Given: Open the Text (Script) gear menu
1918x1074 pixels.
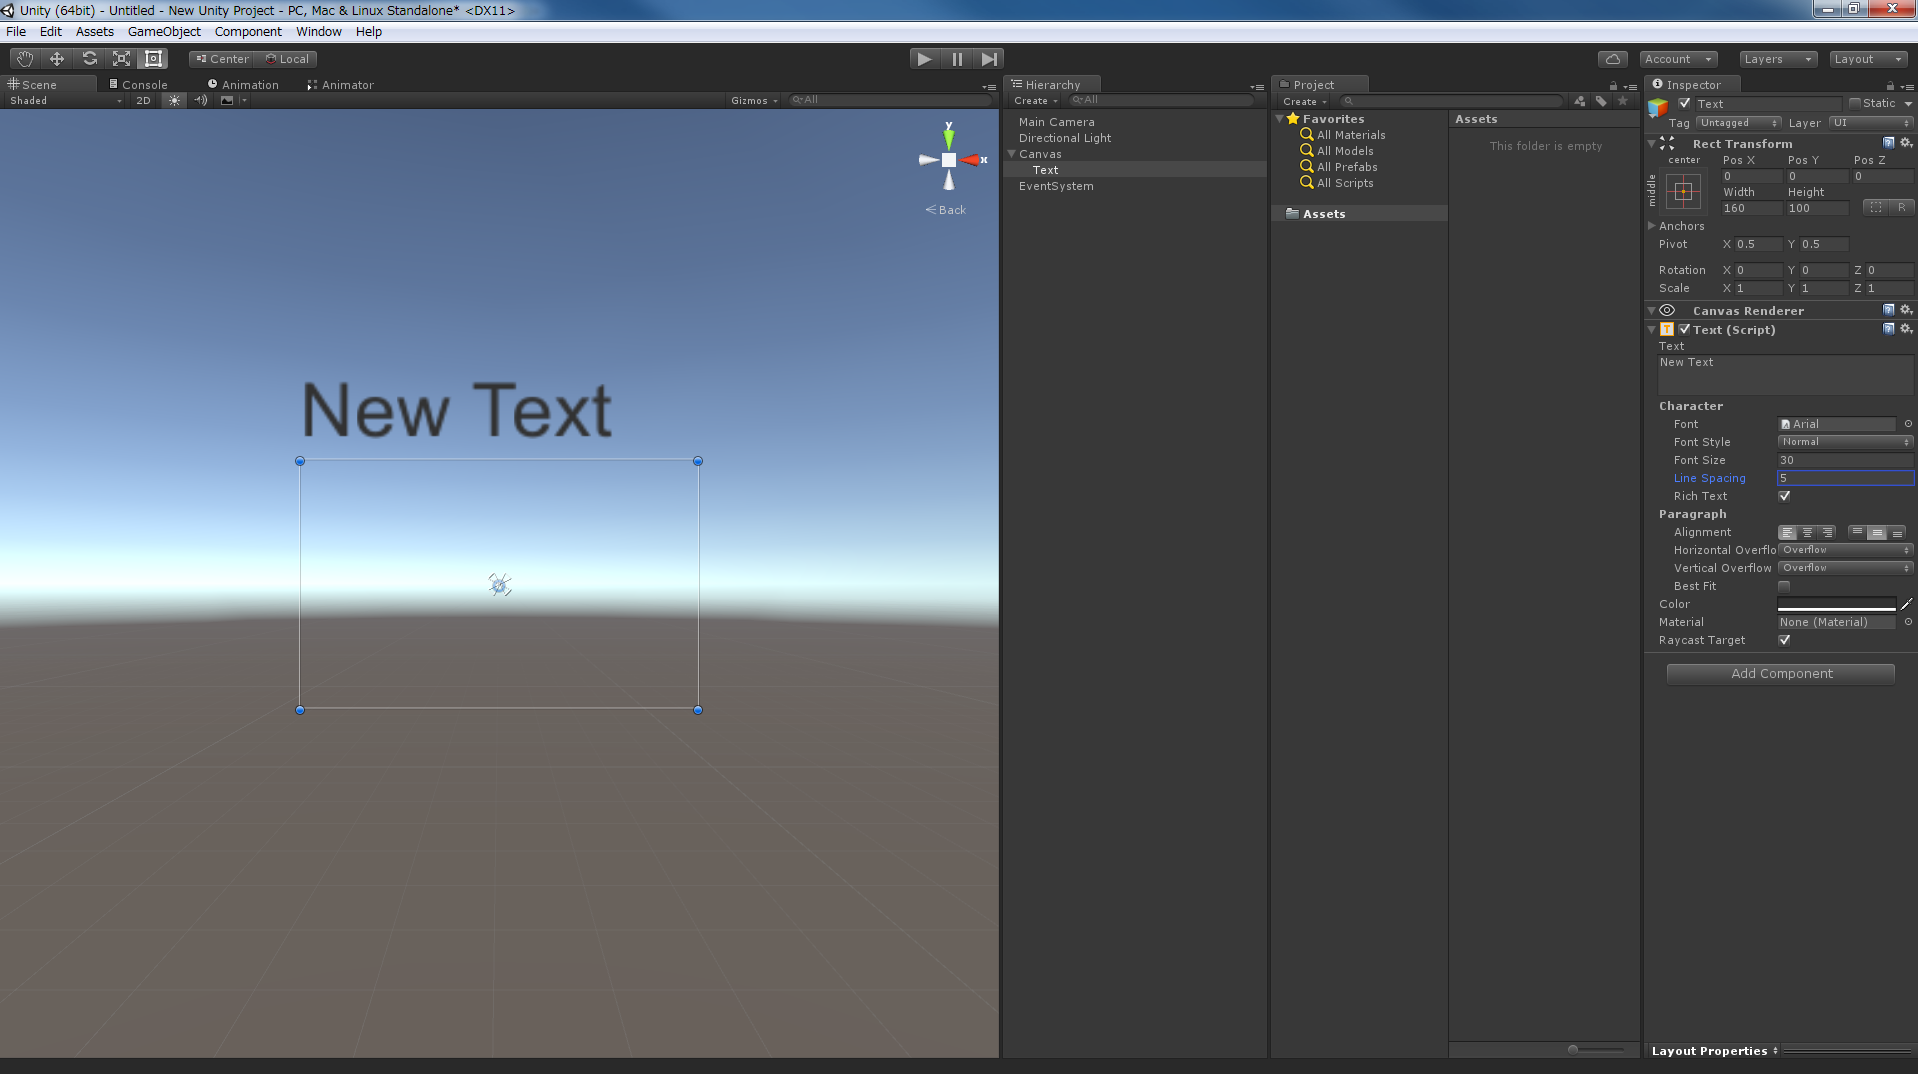Looking at the screenshot, I should (x=1906, y=329).
